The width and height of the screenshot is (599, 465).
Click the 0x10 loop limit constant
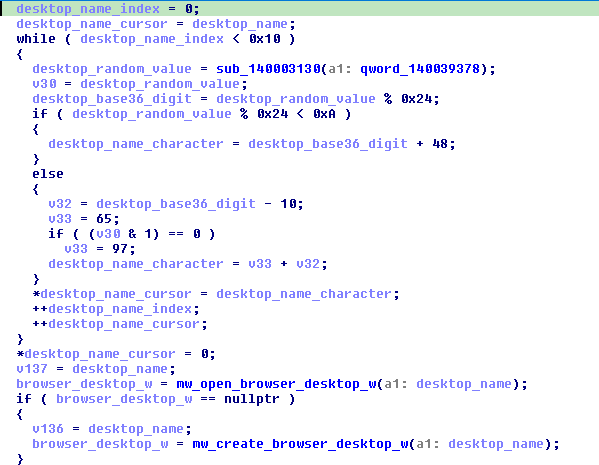265,39
